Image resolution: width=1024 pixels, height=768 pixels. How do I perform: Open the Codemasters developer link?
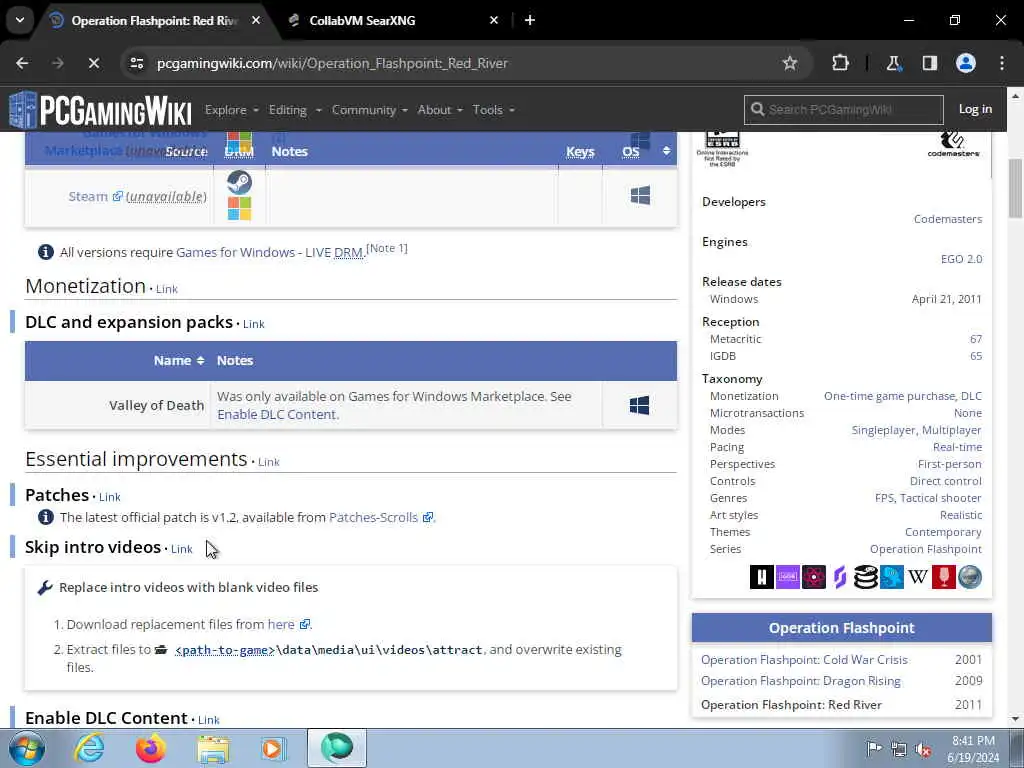click(x=948, y=219)
